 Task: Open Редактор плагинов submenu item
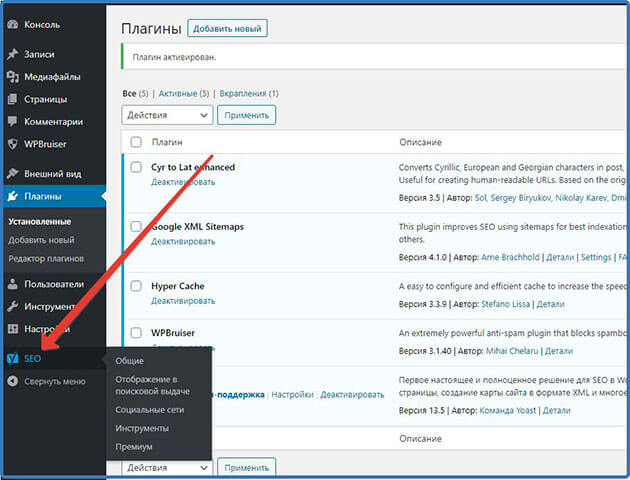[46, 258]
